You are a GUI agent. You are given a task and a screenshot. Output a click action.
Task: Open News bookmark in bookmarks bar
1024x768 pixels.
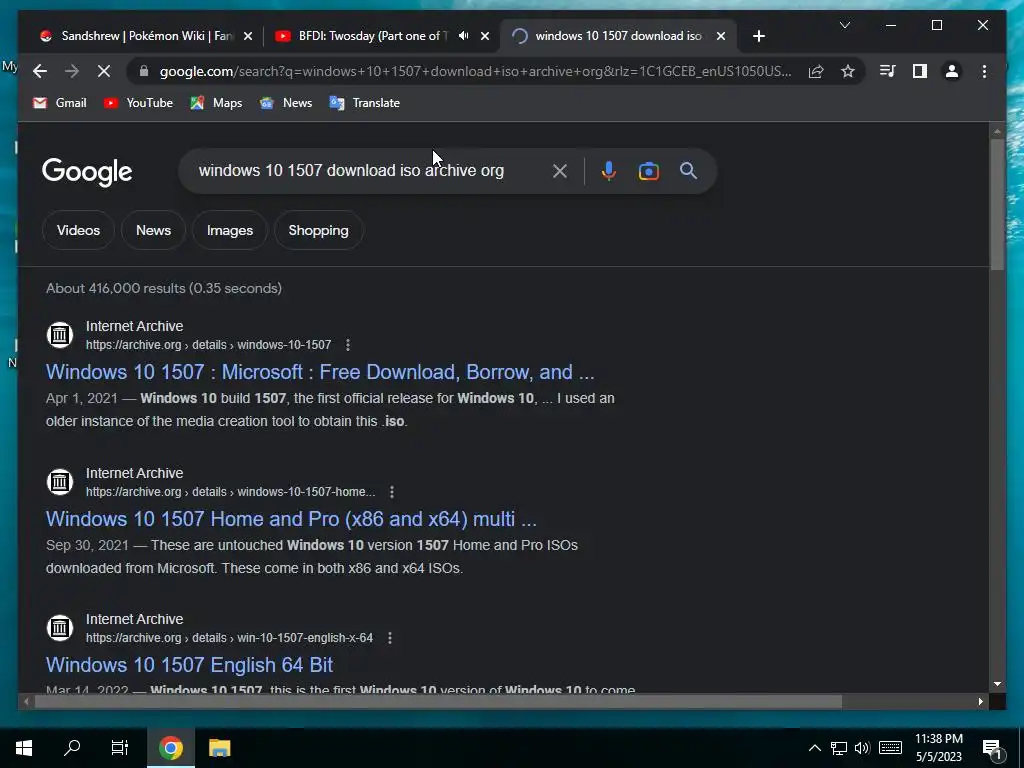click(286, 103)
